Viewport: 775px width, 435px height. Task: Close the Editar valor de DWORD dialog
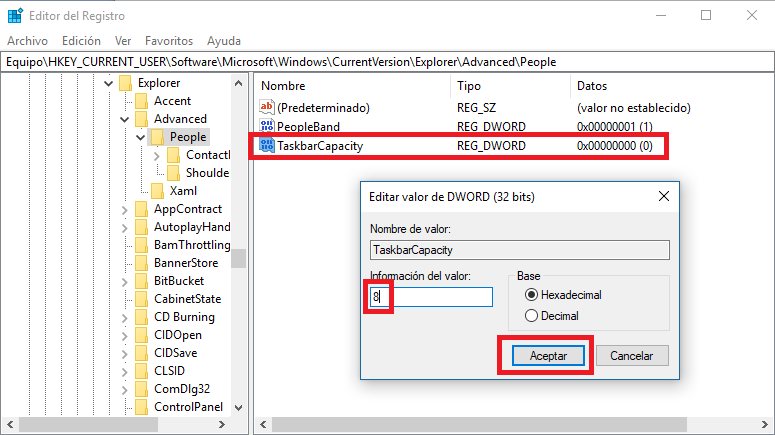(x=664, y=196)
